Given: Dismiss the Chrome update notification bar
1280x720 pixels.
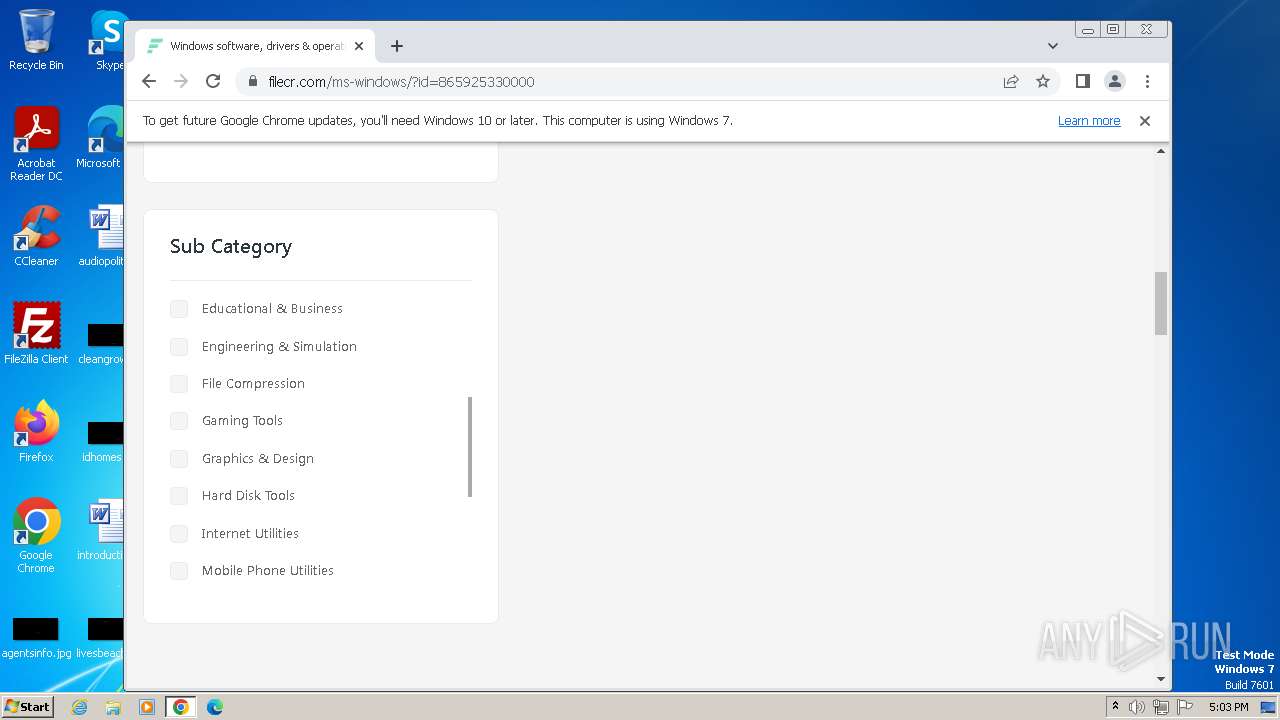Looking at the screenshot, I should pyautogui.click(x=1145, y=120).
